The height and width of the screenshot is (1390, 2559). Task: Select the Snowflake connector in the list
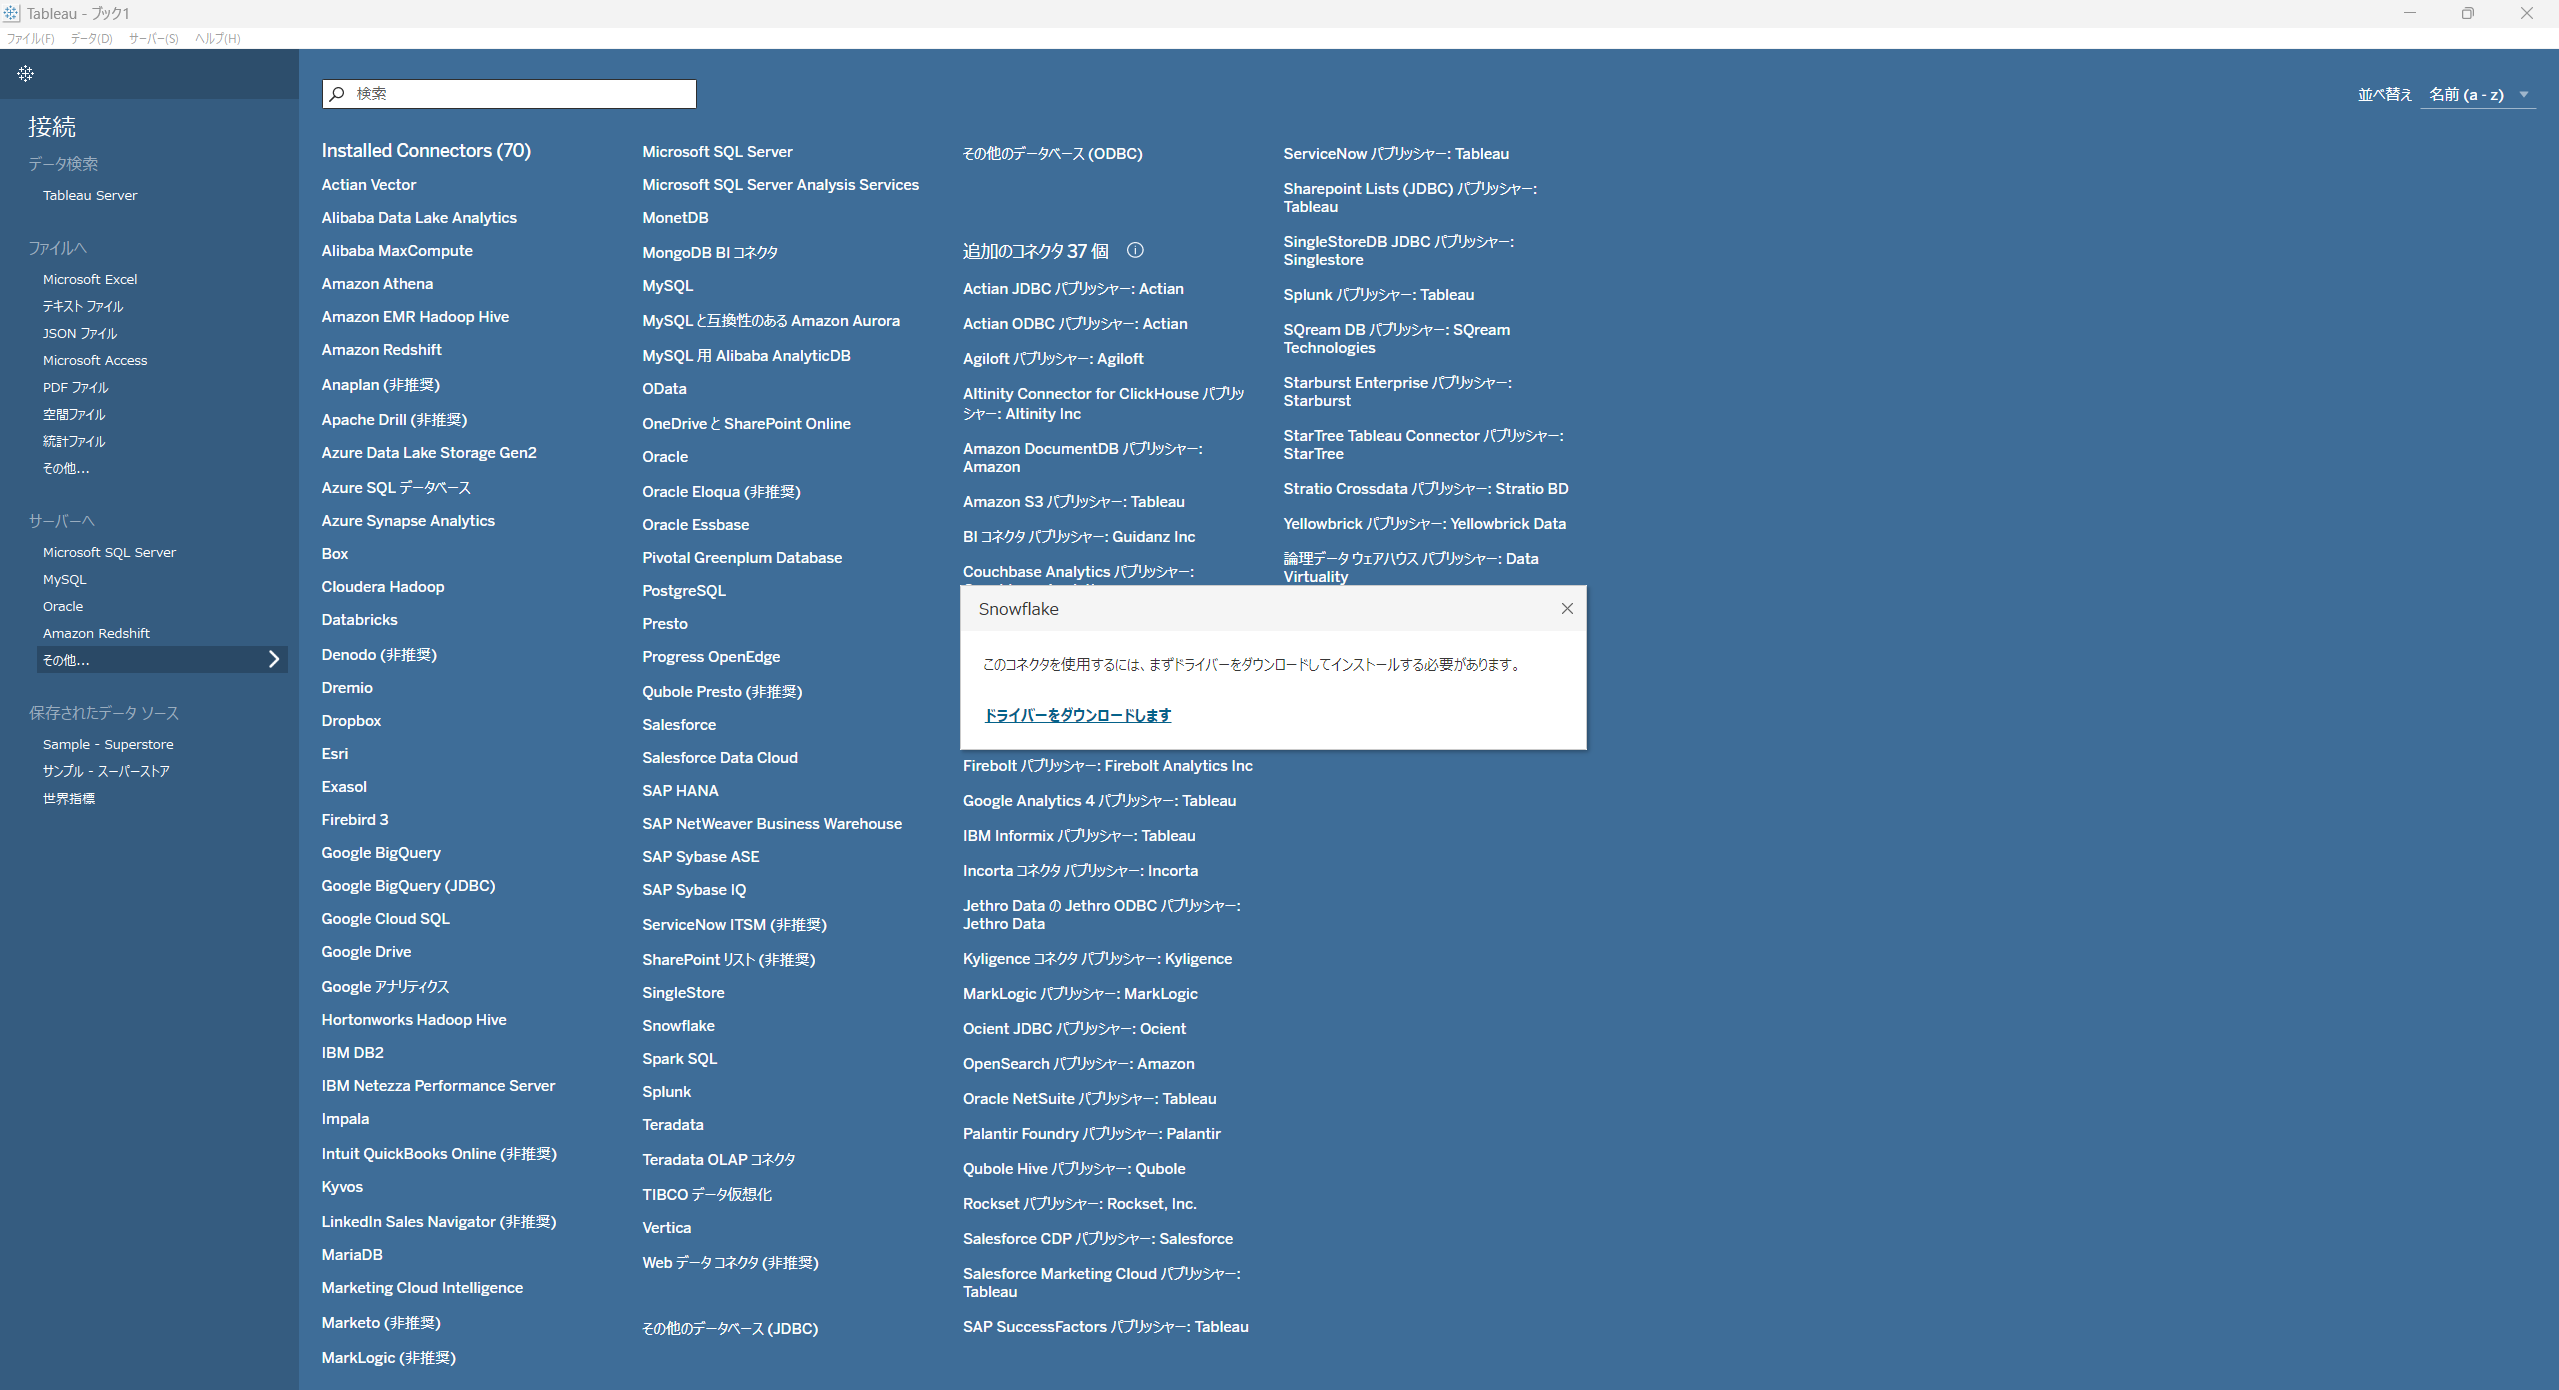(678, 1026)
